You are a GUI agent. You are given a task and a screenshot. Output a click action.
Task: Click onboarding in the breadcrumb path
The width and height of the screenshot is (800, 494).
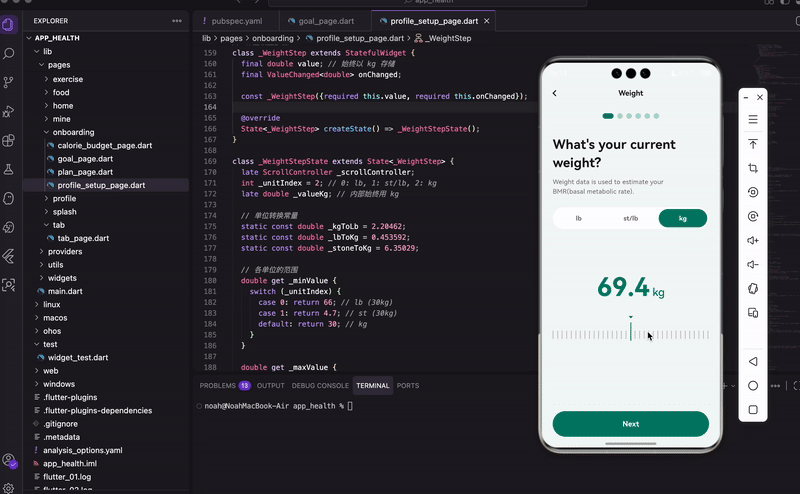(x=272, y=38)
